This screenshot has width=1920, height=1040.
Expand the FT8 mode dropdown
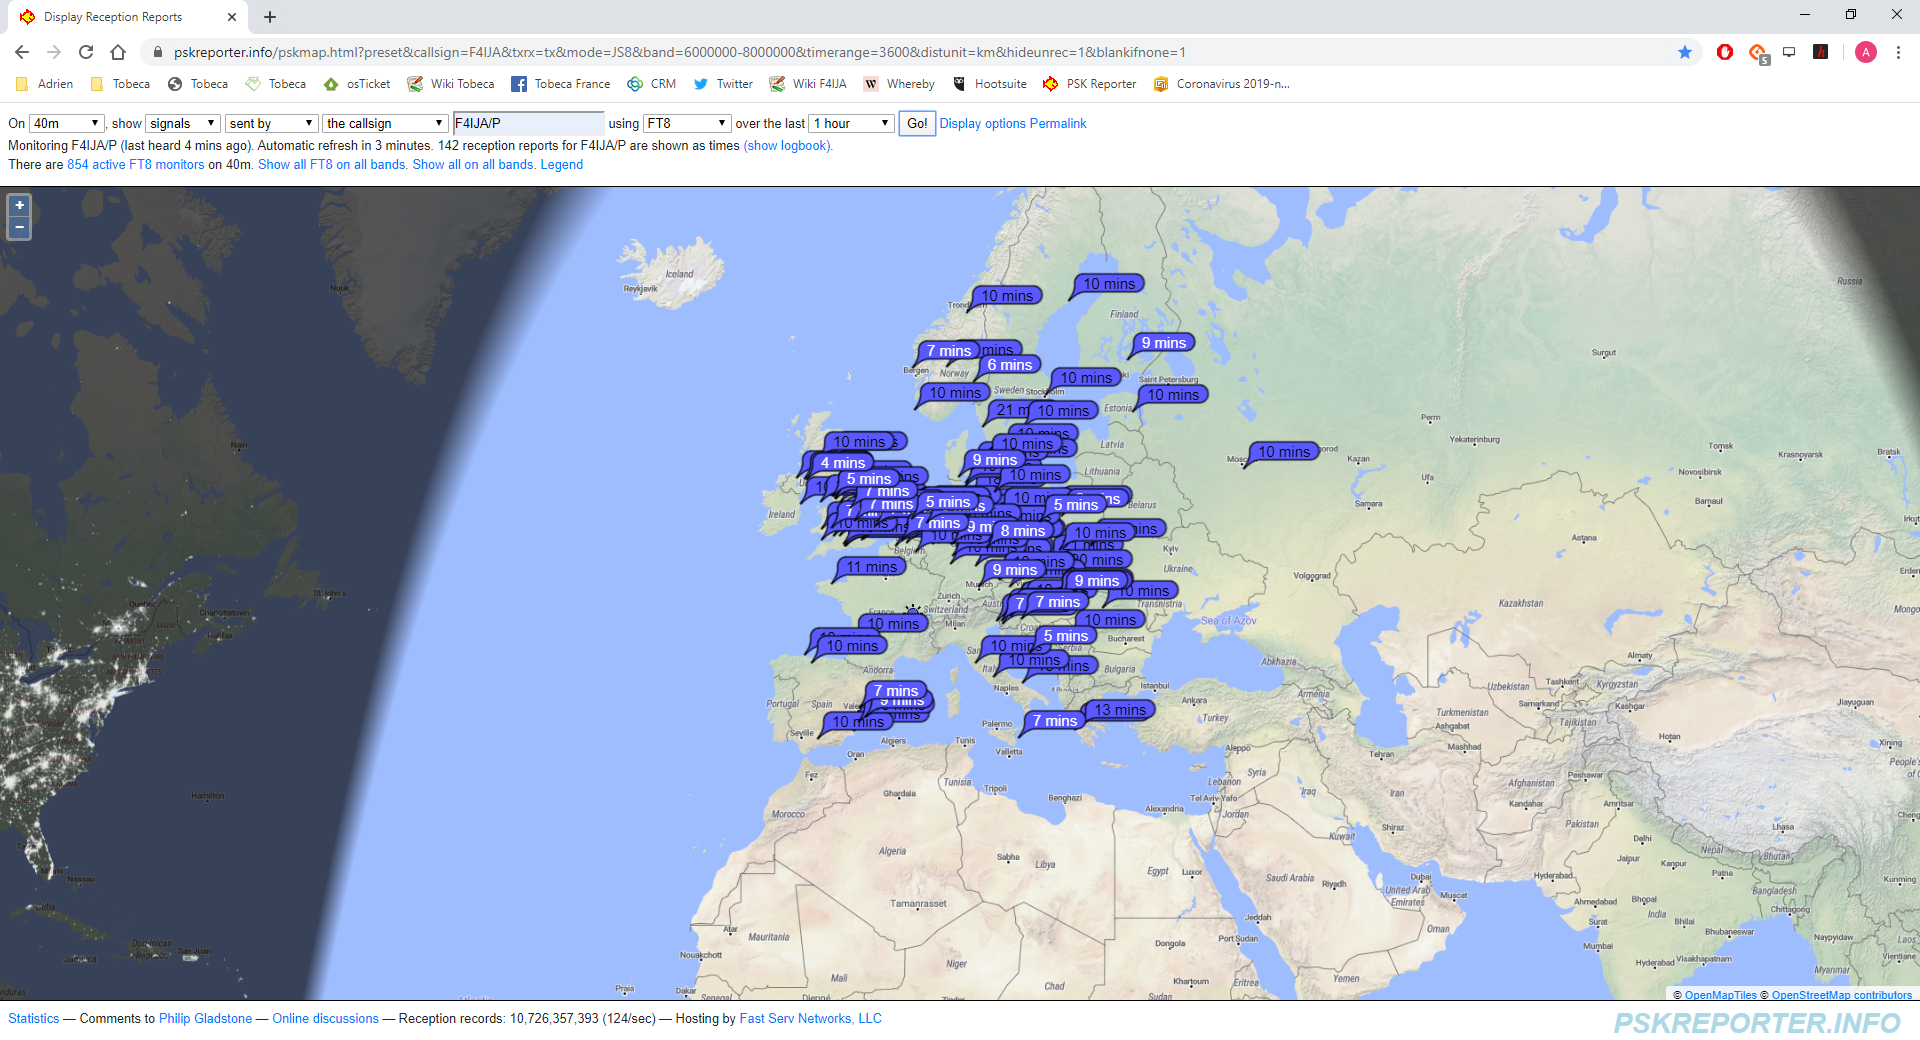(686, 123)
